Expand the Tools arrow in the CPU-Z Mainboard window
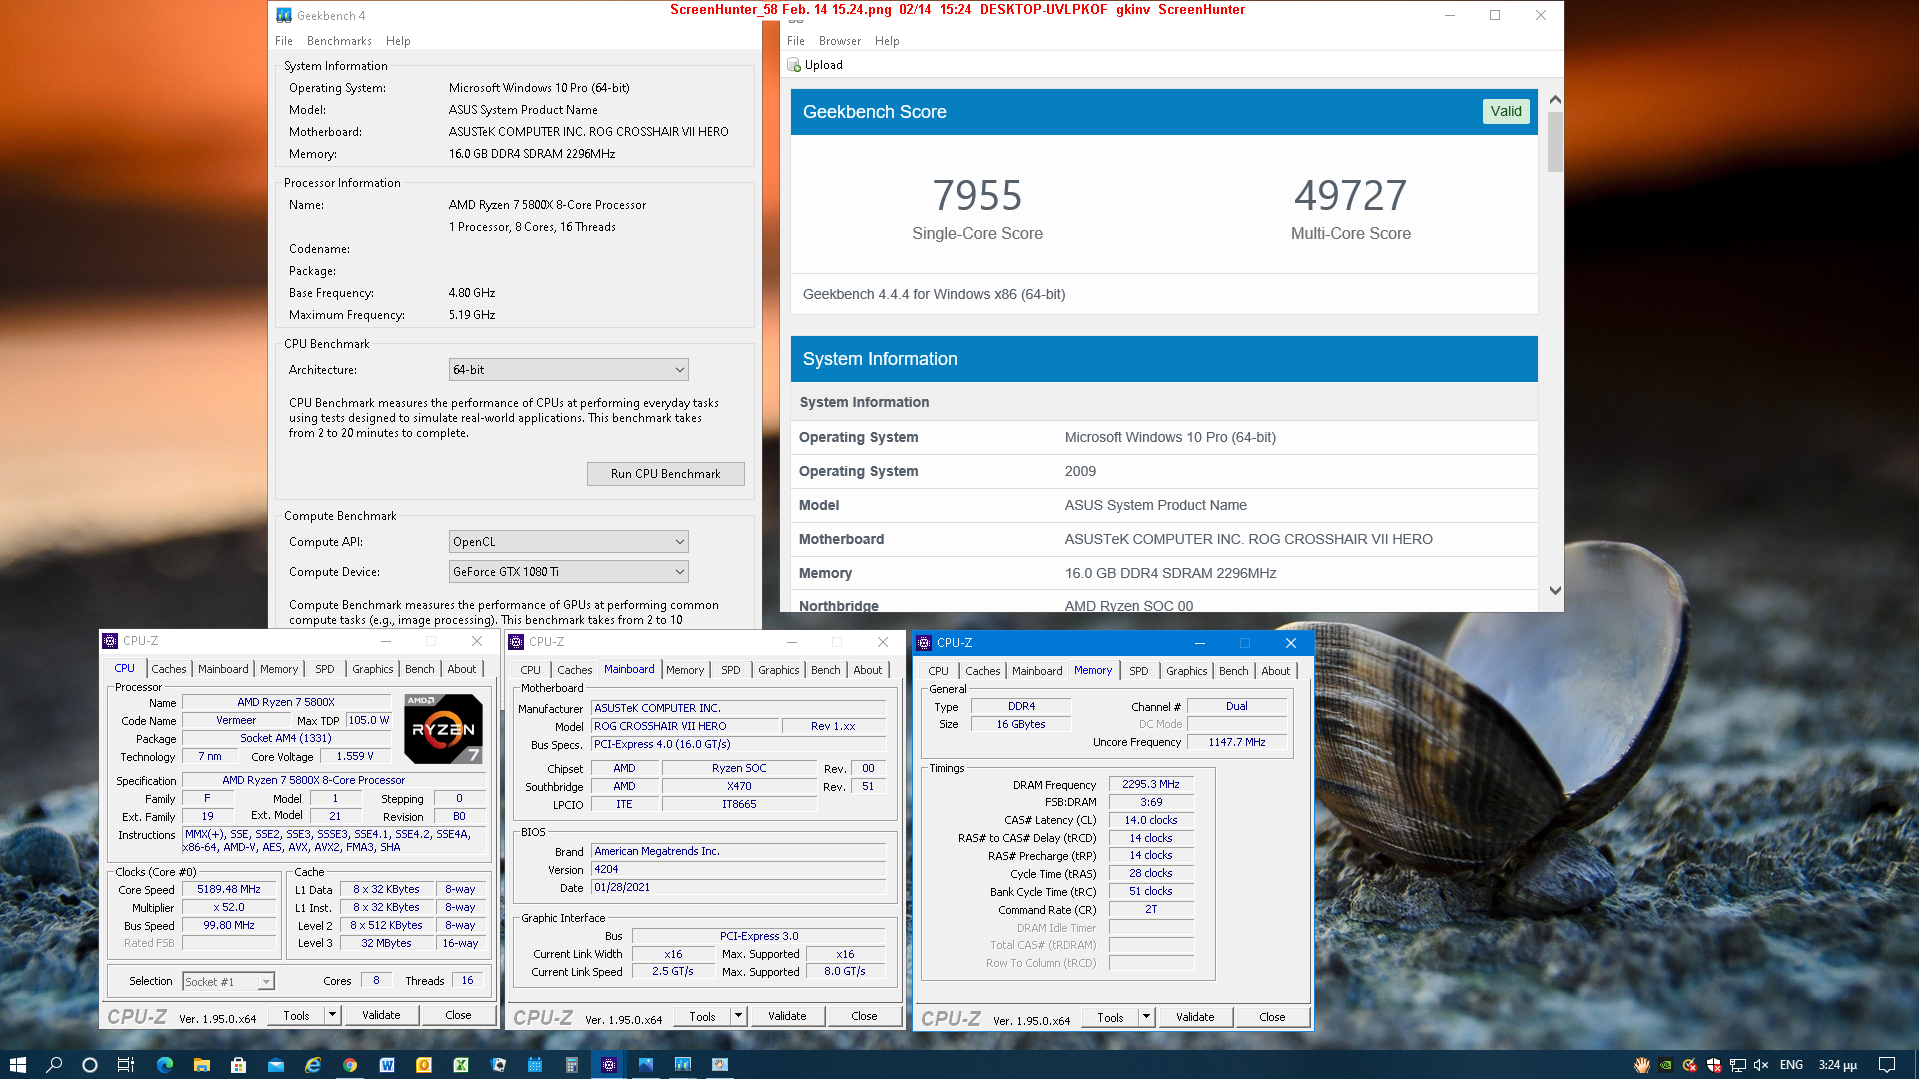Image resolution: width=1919 pixels, height=1079 pixels. 738,1016
